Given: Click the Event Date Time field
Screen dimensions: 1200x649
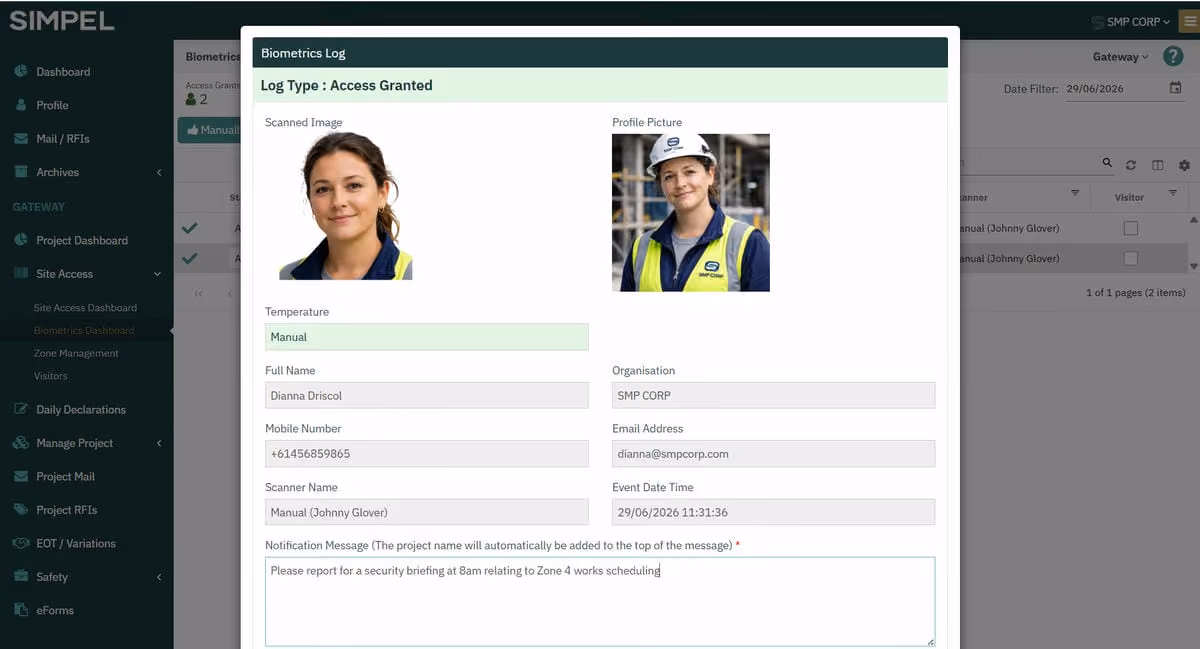Looking at the screenshot, I should (773, 512).
